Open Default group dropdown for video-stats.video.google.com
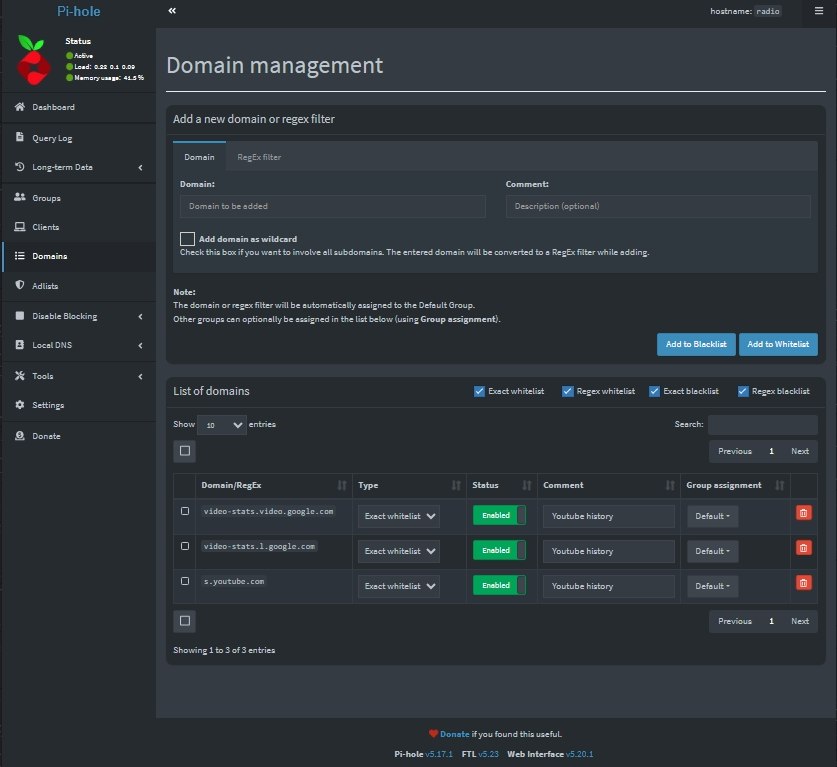This screenshot has height=767, width=837. (713, 516)
